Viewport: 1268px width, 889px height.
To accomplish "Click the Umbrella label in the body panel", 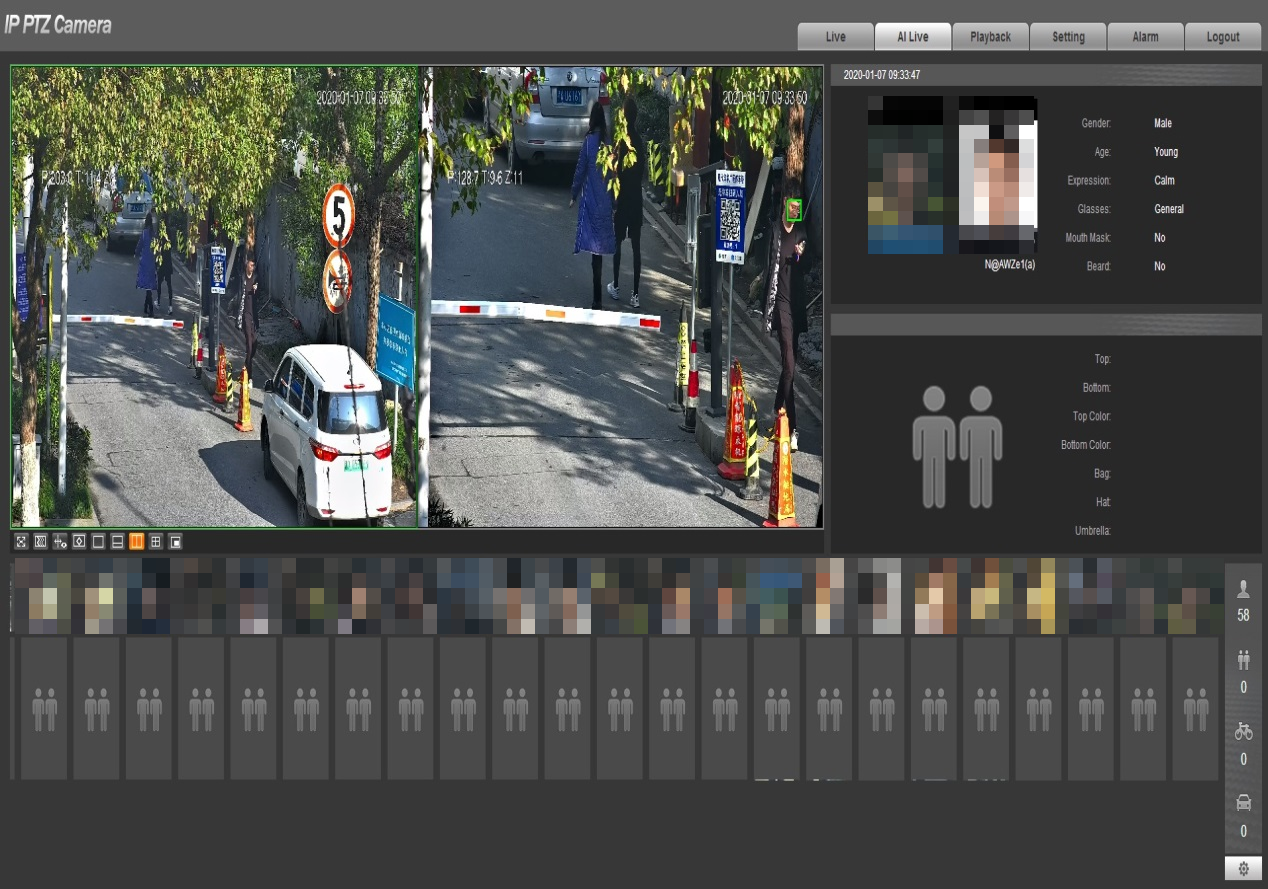I will 1093,531.
